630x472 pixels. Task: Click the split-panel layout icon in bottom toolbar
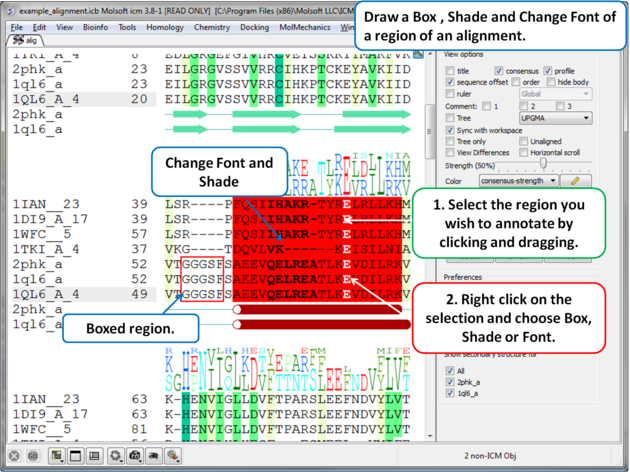point(96,456)
